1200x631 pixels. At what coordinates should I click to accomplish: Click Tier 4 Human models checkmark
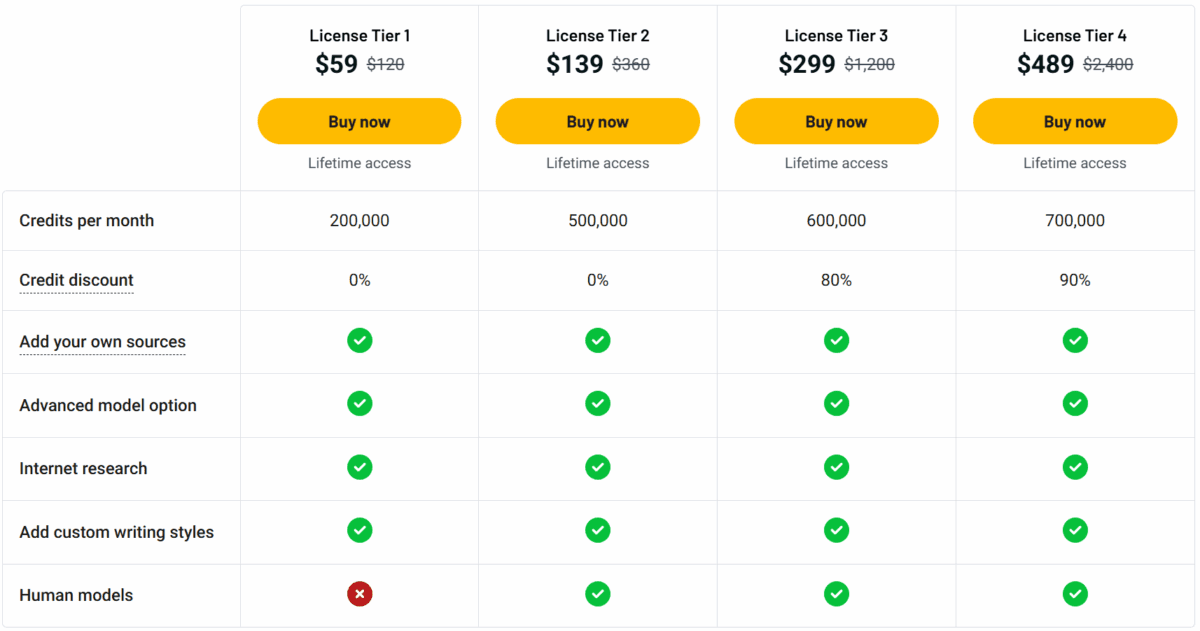1075,595
